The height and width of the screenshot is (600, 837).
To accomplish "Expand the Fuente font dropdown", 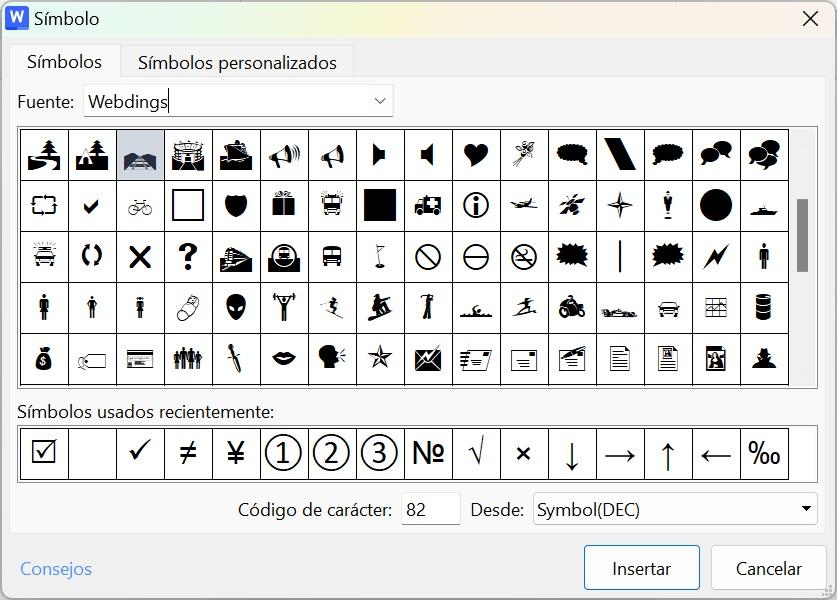I will click(380, 101).
